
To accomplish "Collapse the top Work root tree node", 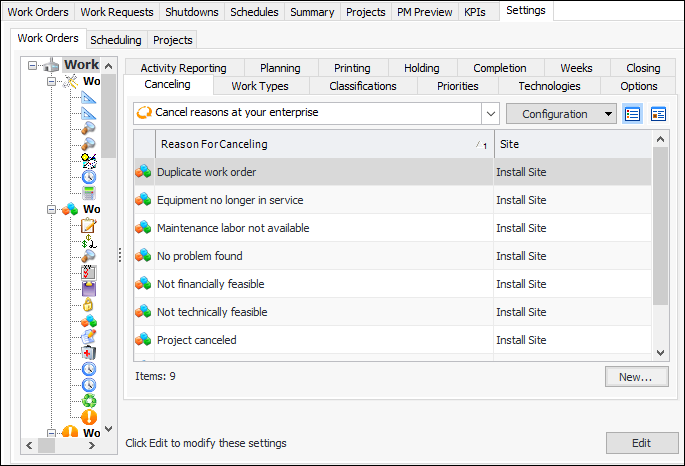I will coord(33,65).
